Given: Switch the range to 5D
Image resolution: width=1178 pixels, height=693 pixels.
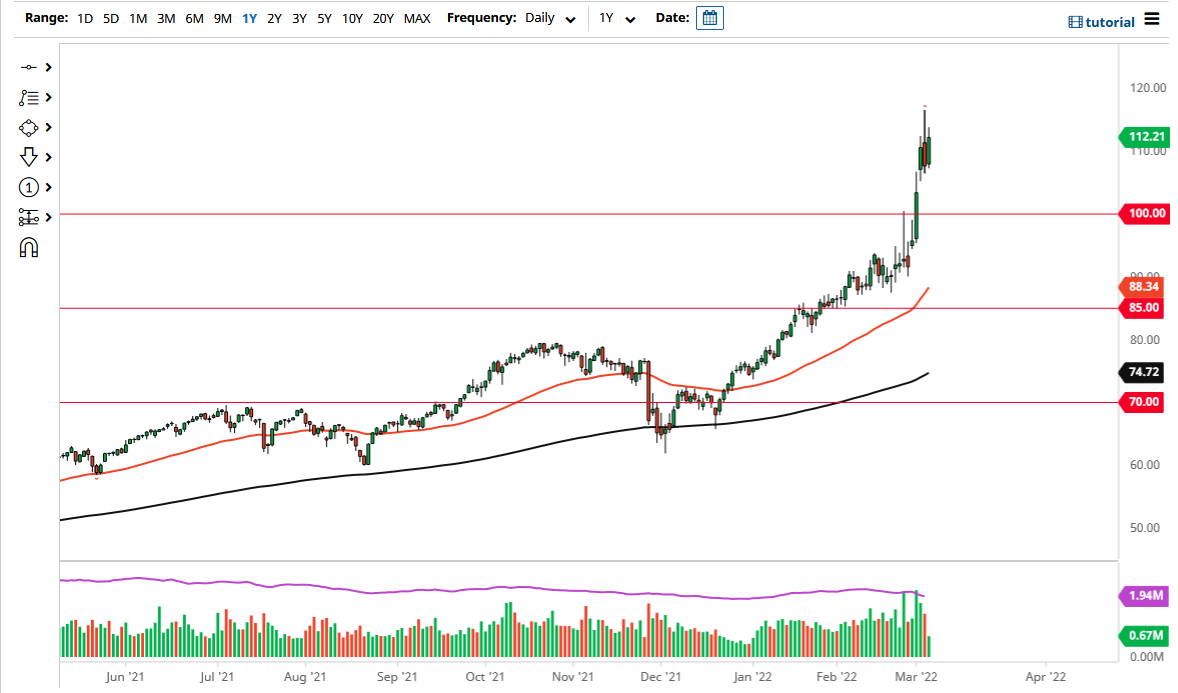Looking at the screenshot, I should point(110,18).
